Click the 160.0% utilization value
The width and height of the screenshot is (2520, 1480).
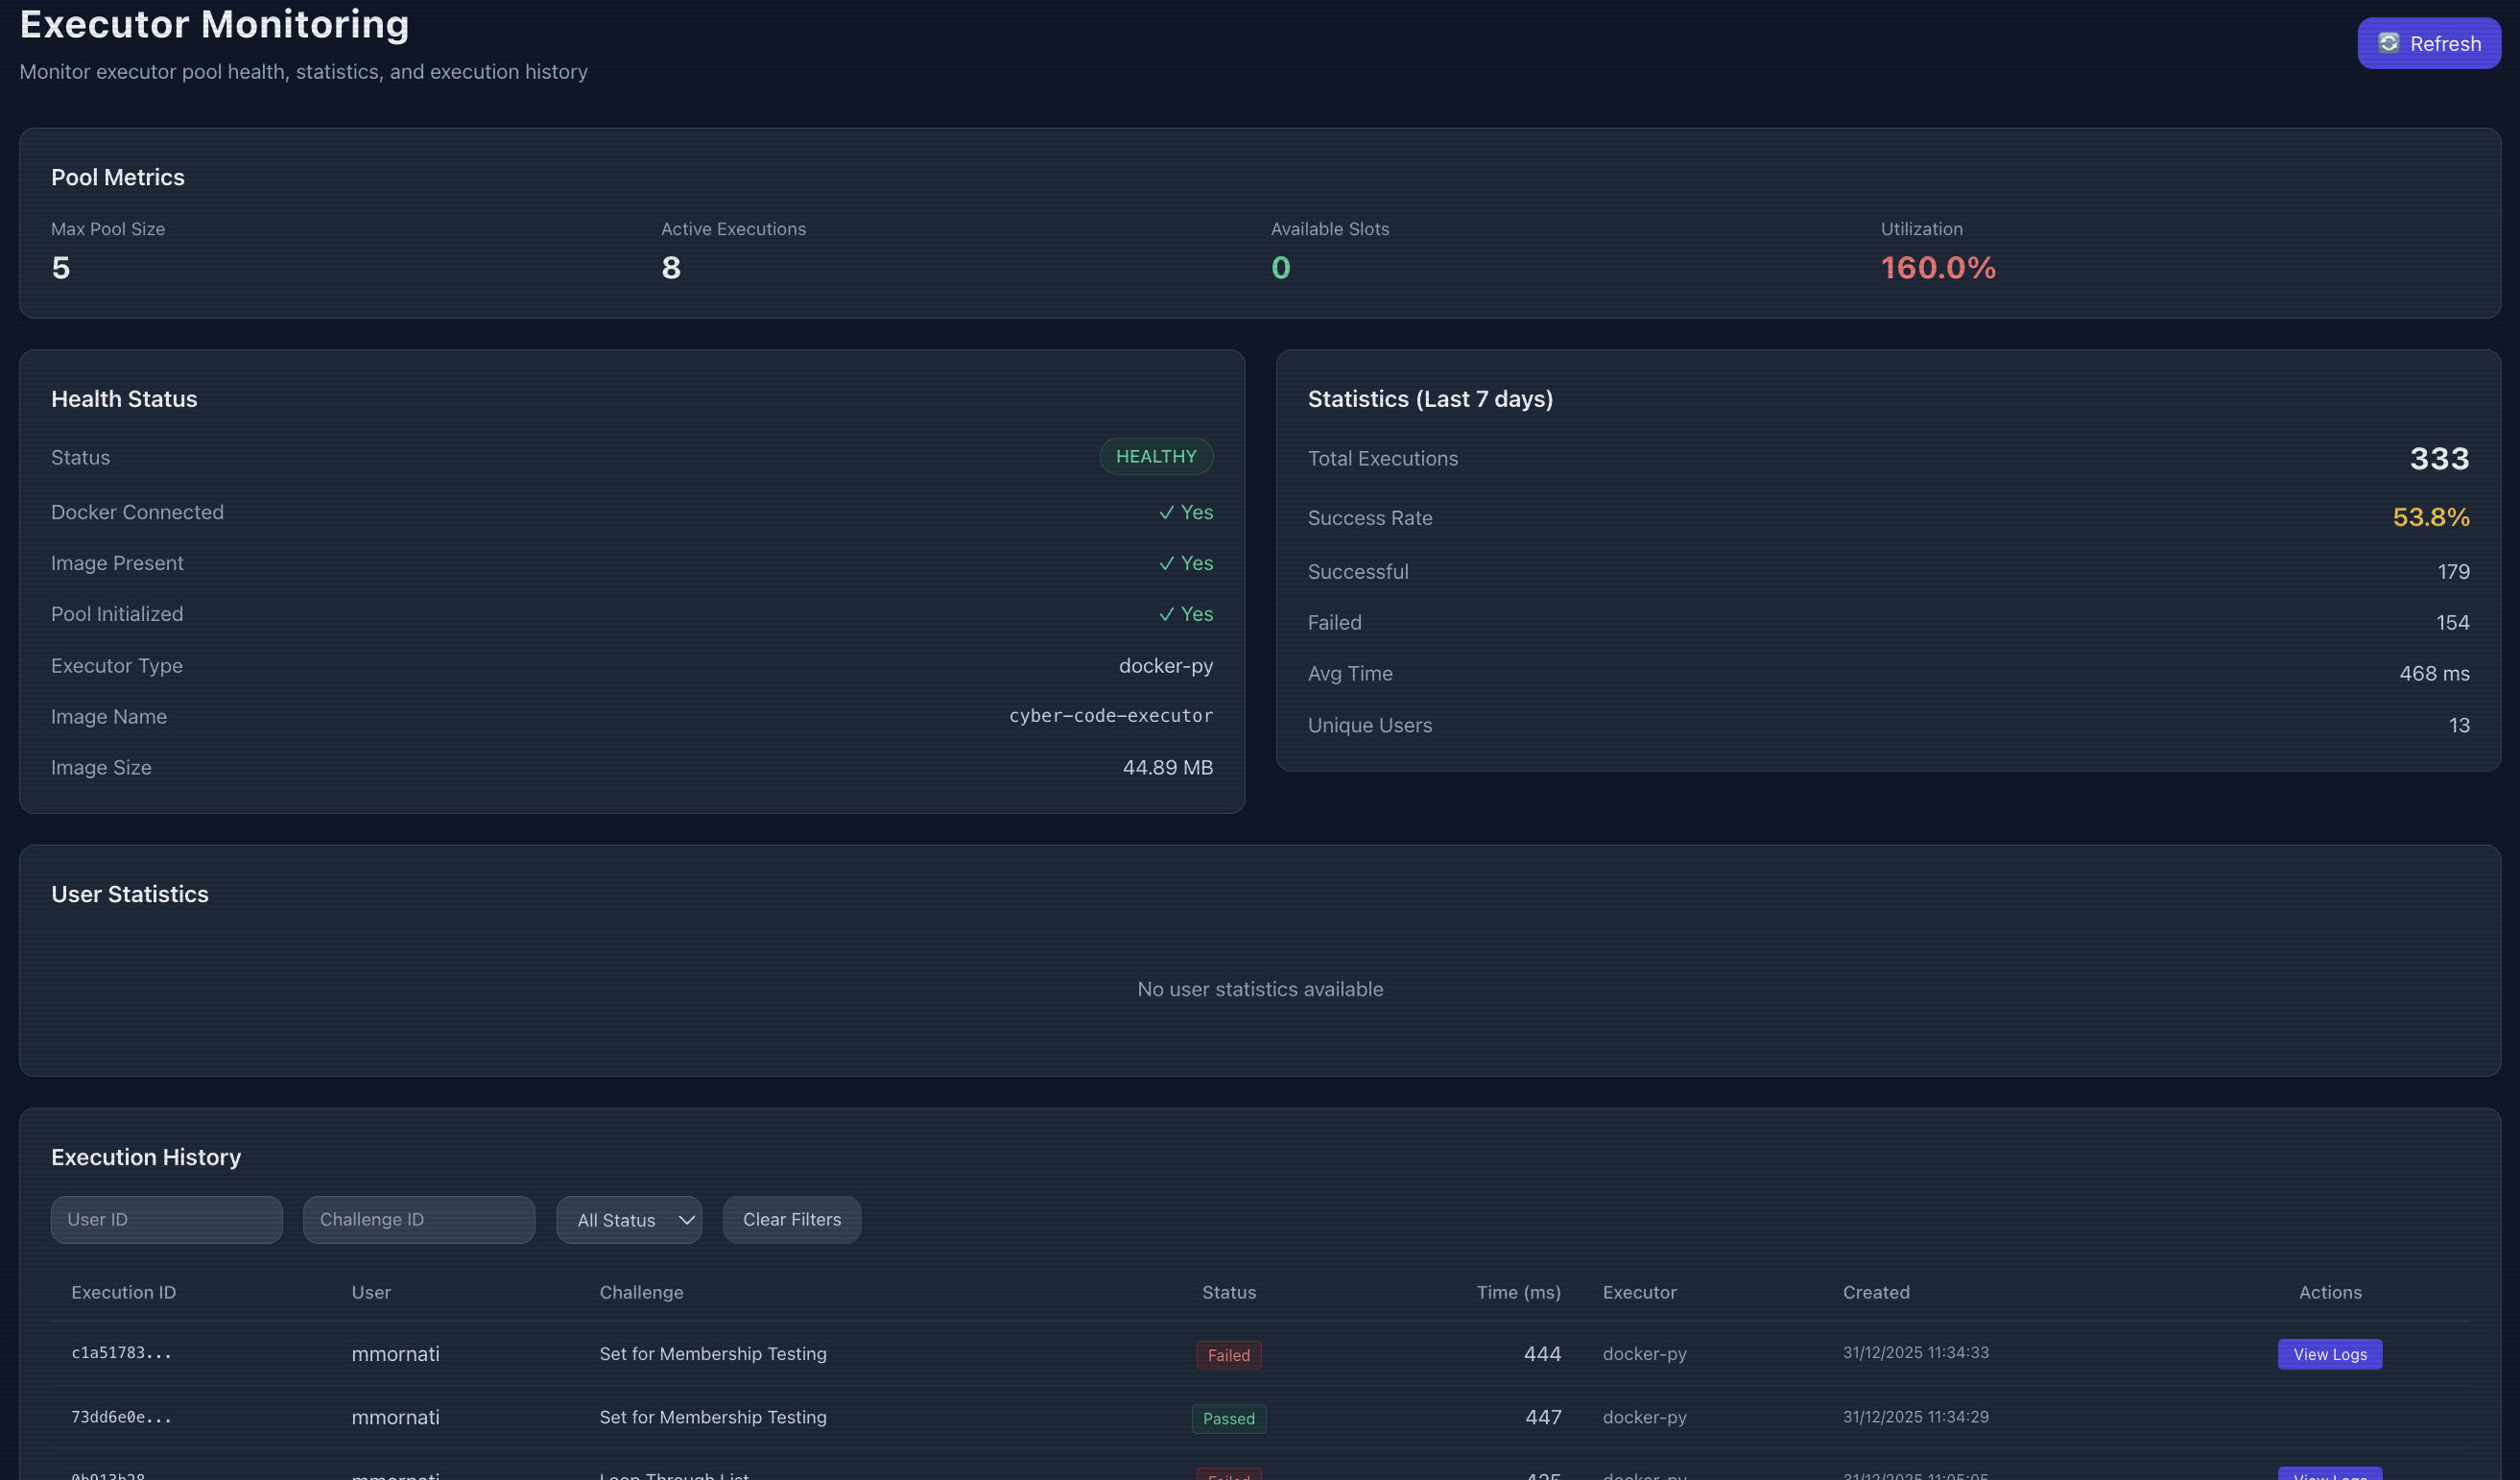1937,267
